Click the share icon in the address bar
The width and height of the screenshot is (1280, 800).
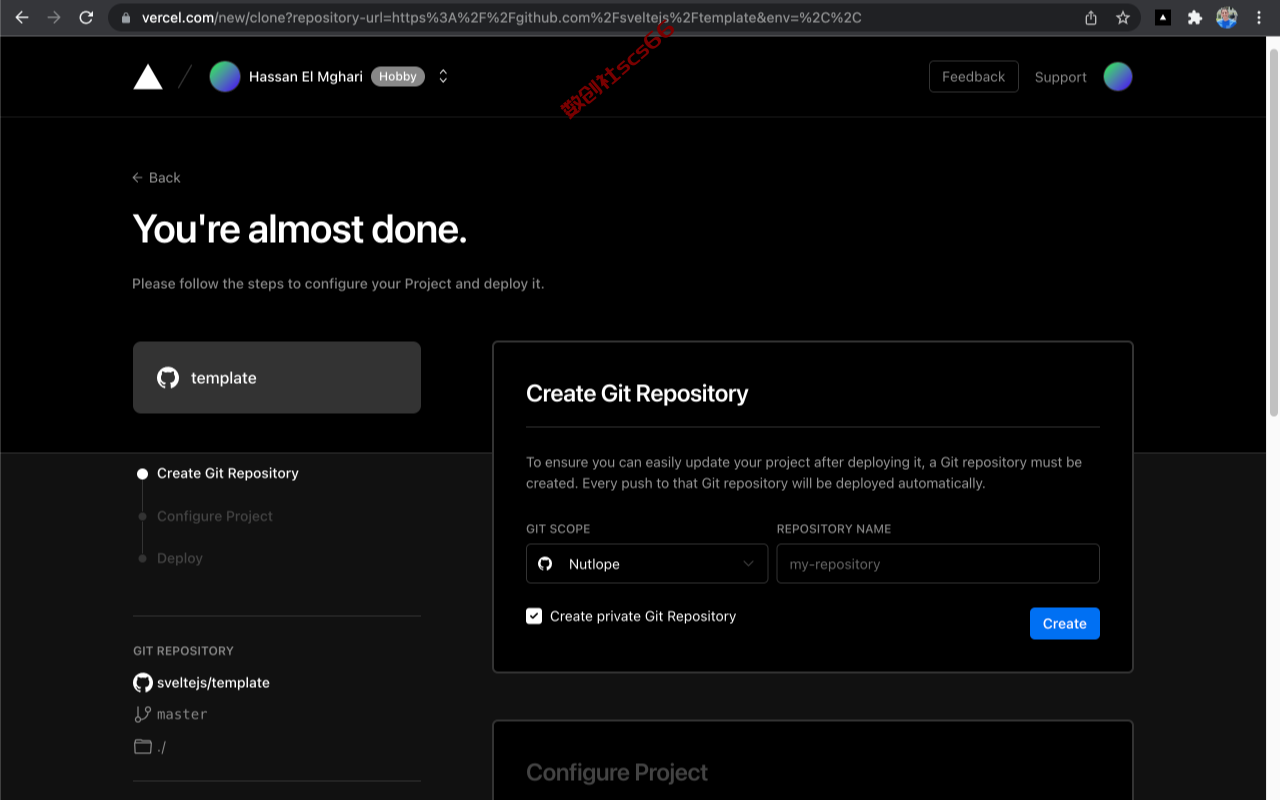tap(1091, 18)
